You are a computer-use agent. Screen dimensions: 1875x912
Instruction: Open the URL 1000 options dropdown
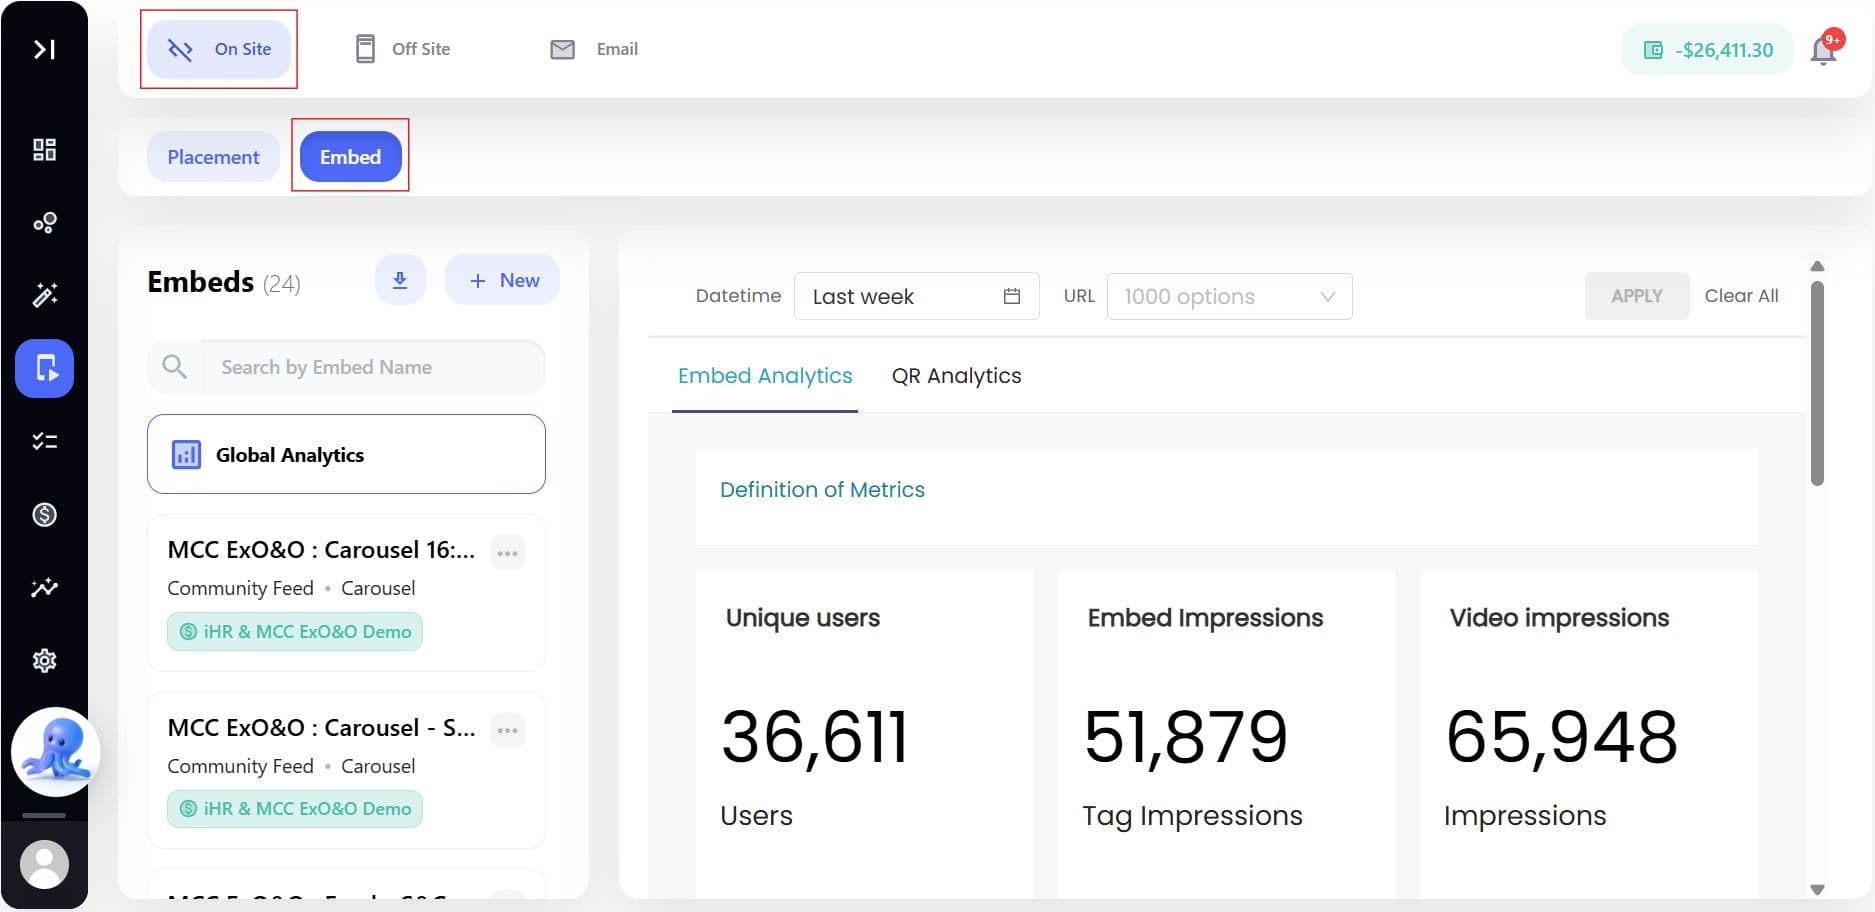[x=1230, y=296]
